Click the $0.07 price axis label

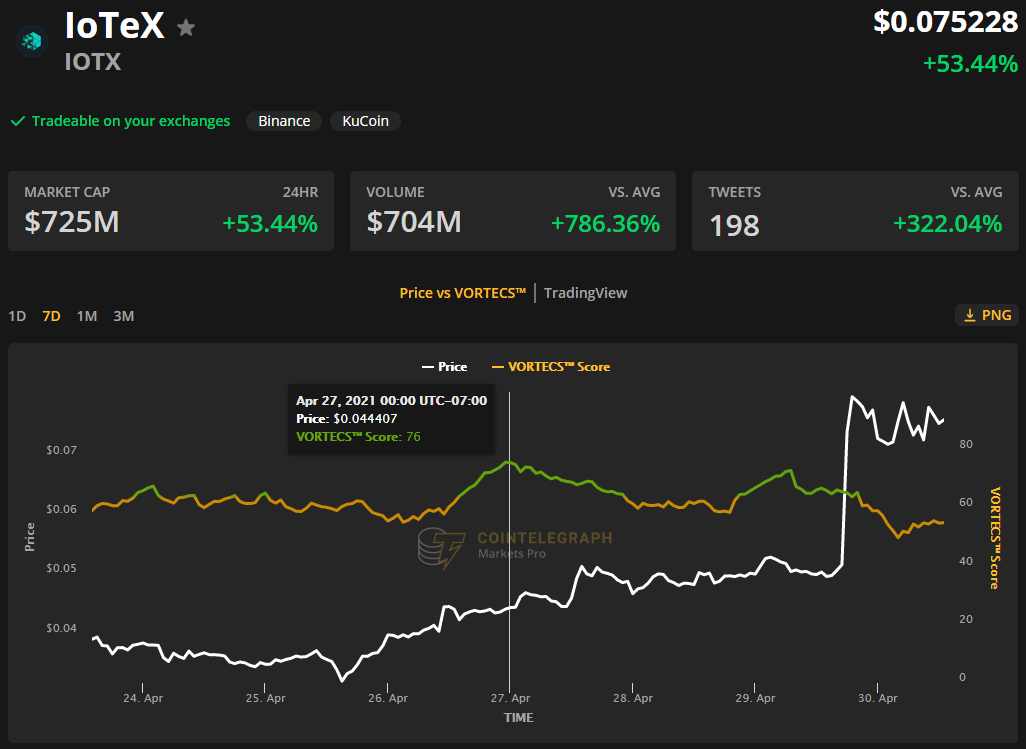click(62, 450)
